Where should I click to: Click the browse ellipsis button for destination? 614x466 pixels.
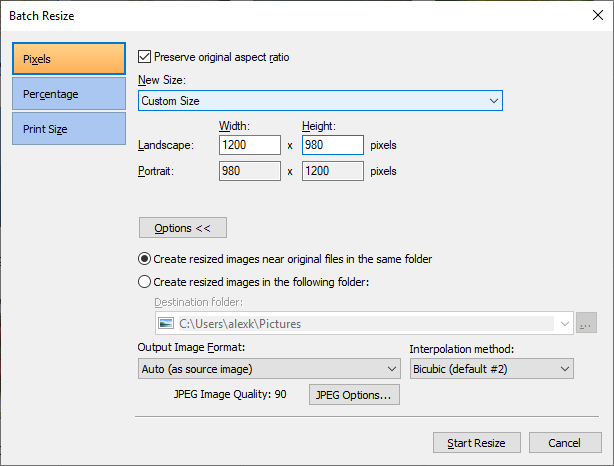[x=586, y=323]
